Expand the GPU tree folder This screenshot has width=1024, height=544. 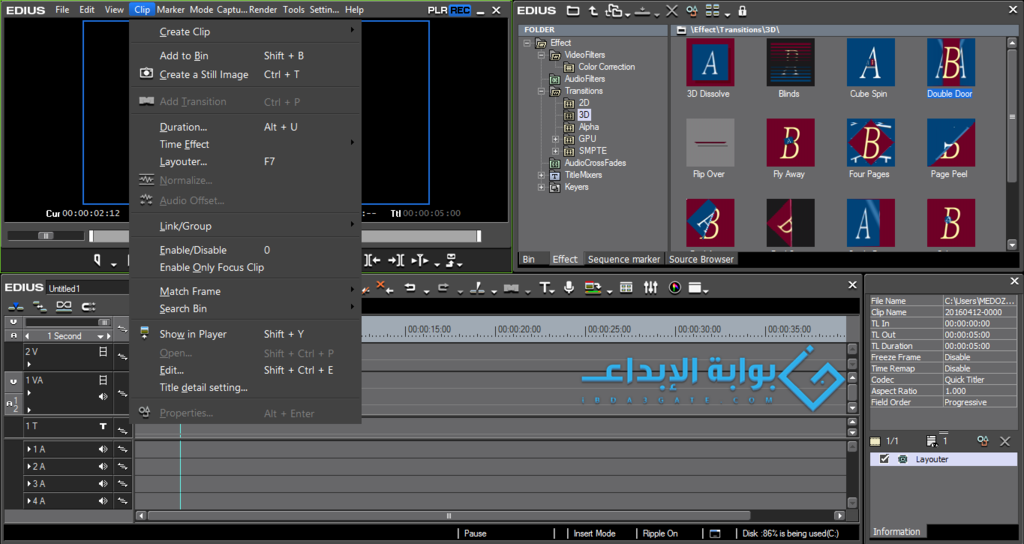click(555, 138)
